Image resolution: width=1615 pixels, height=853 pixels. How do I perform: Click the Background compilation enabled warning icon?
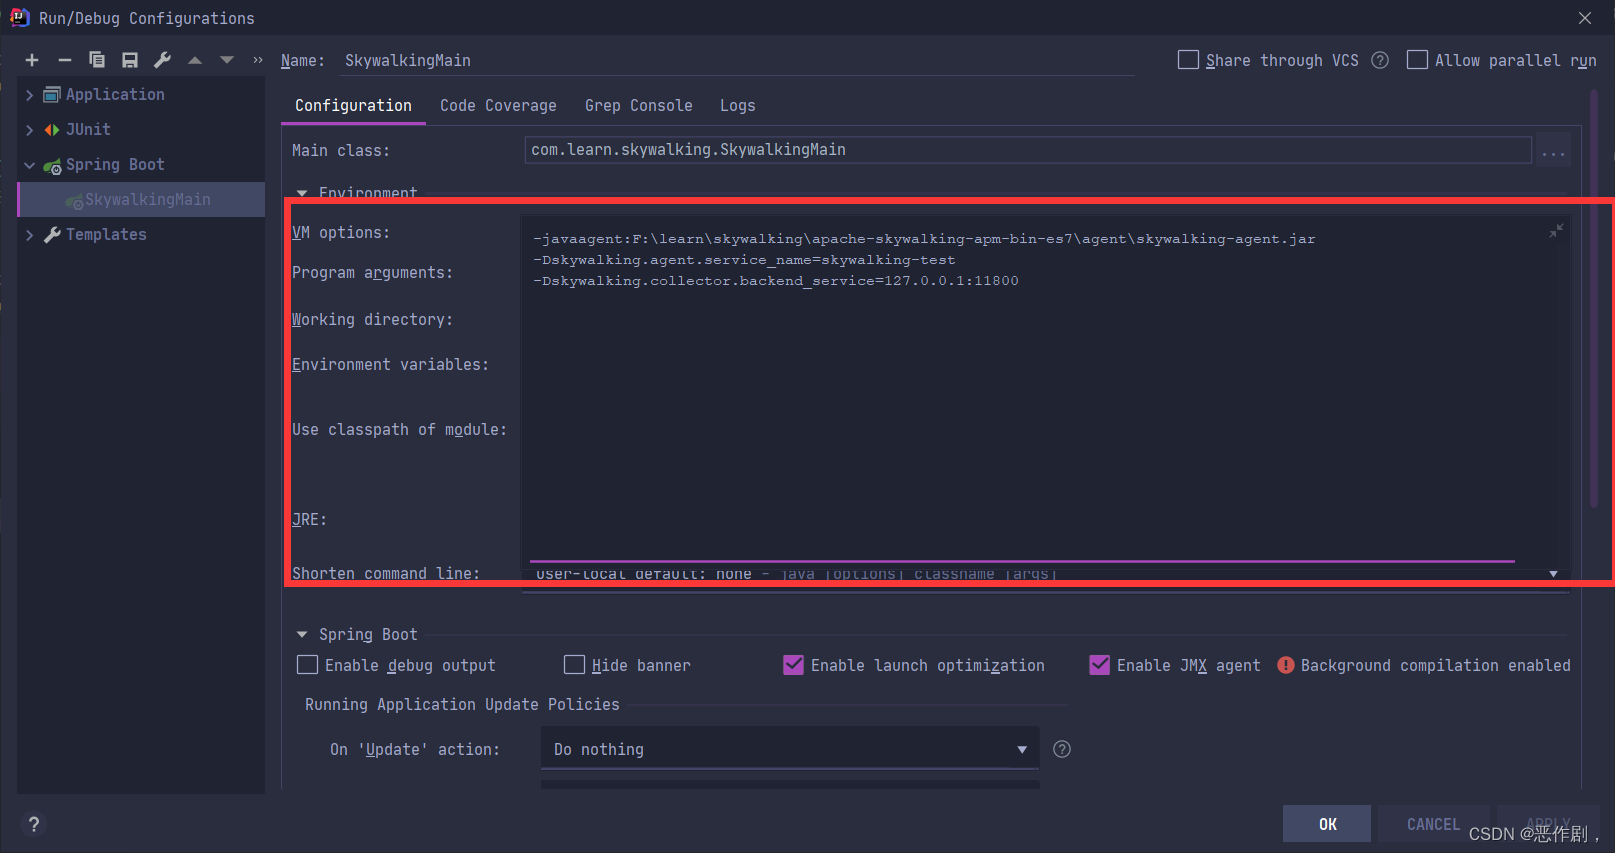click(x=1286, y=665)
